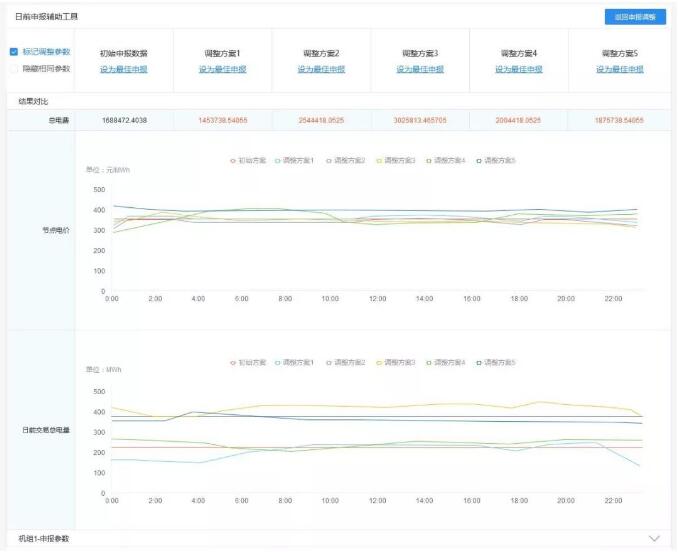Screen dimensions: 678x552
Task: Toggle 调整方案3 series in day-ahead volume legend
Action: [x=396, y=363]
